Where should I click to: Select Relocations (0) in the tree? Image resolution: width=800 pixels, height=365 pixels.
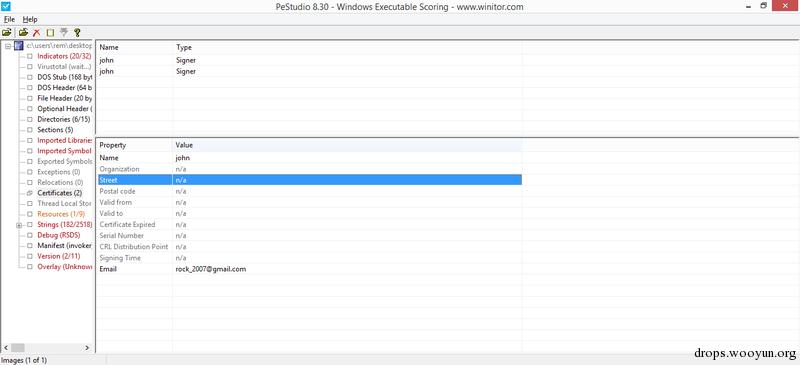[x=60, y=182]
